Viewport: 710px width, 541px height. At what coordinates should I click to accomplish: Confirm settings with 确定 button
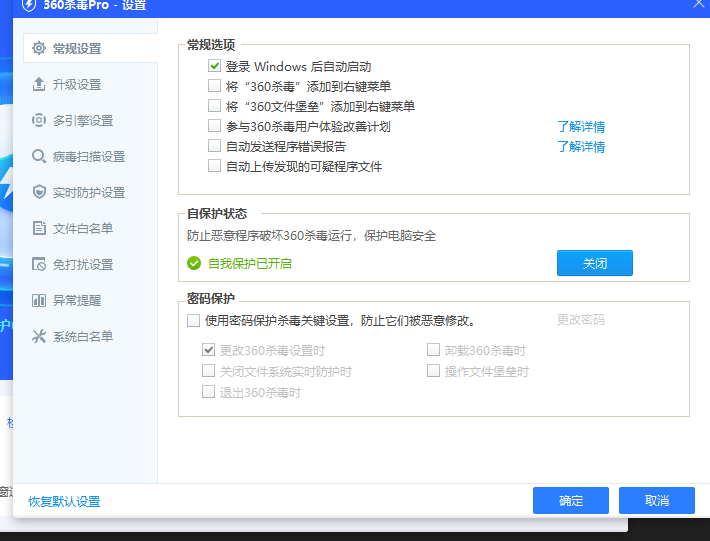tap(570, 500)
